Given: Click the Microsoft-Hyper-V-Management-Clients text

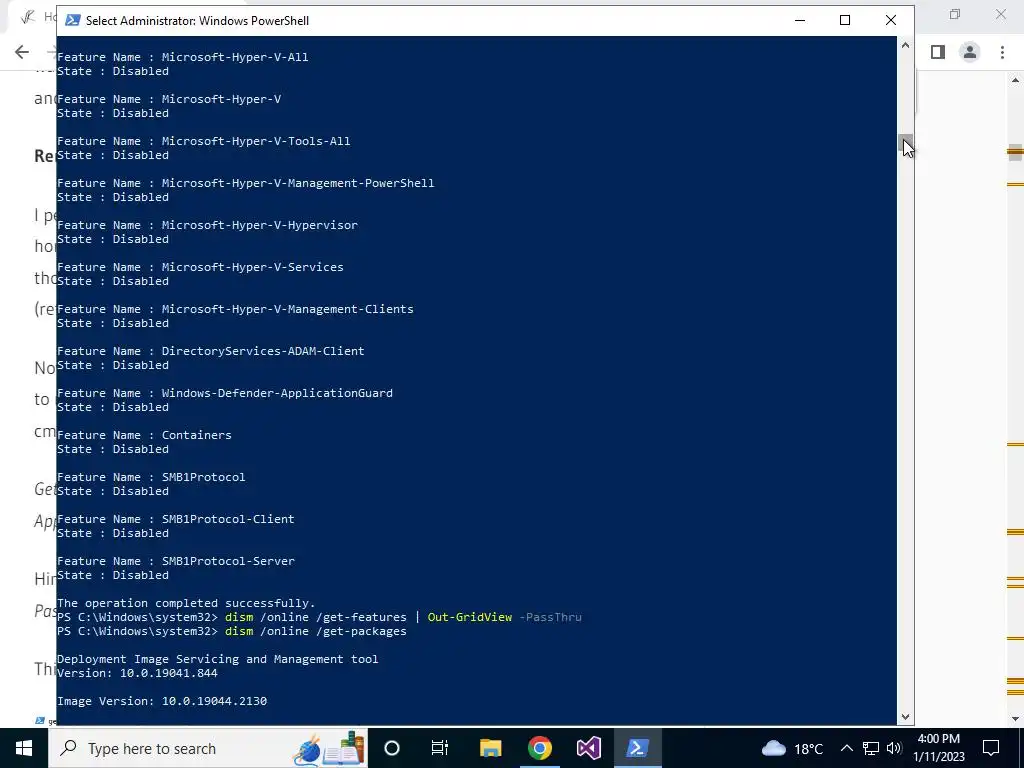Looking at the screenshot, I should pos(287,309).
